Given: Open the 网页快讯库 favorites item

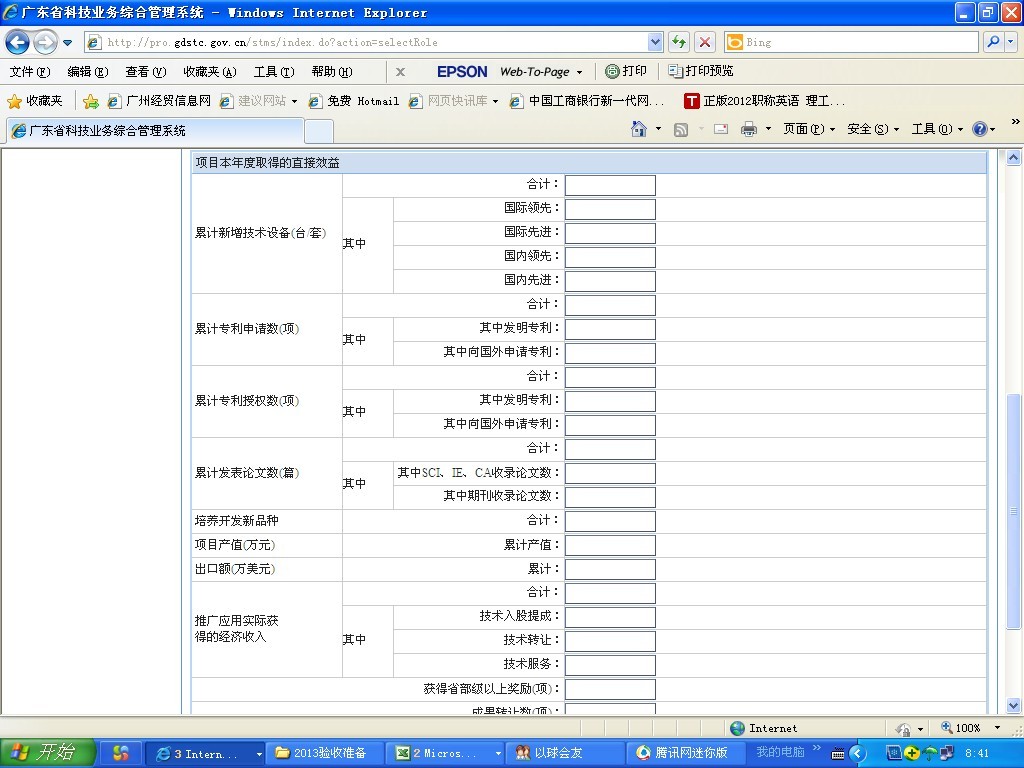Looking at the screenshot, I should [x=453, y=101].
